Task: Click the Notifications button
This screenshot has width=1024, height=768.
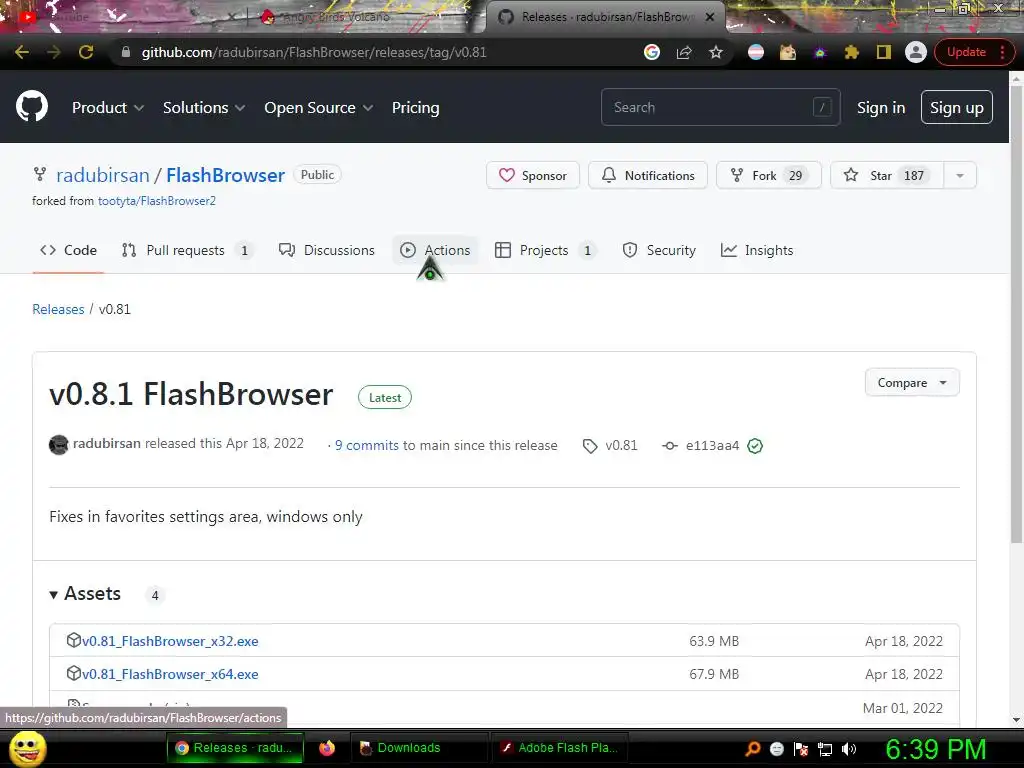Action: tap(647, 175)
